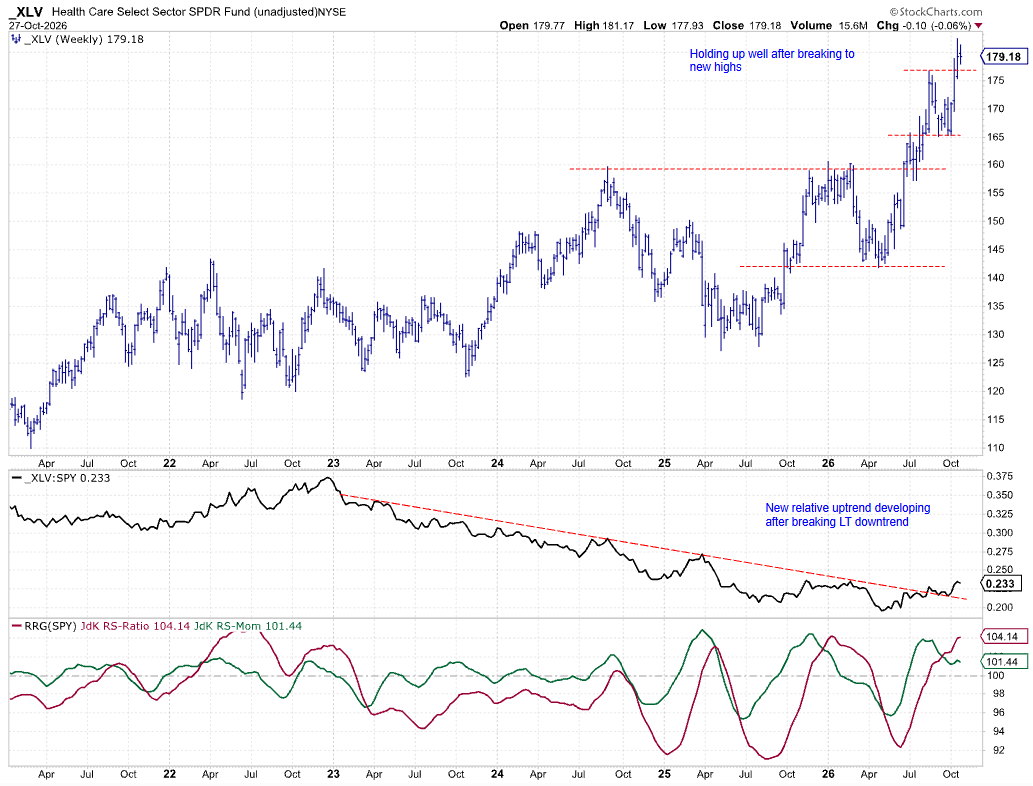Click the Chg -0.10 (-0.06%) value
This screenshot has width=1033, height=786.
pos(924,26)
